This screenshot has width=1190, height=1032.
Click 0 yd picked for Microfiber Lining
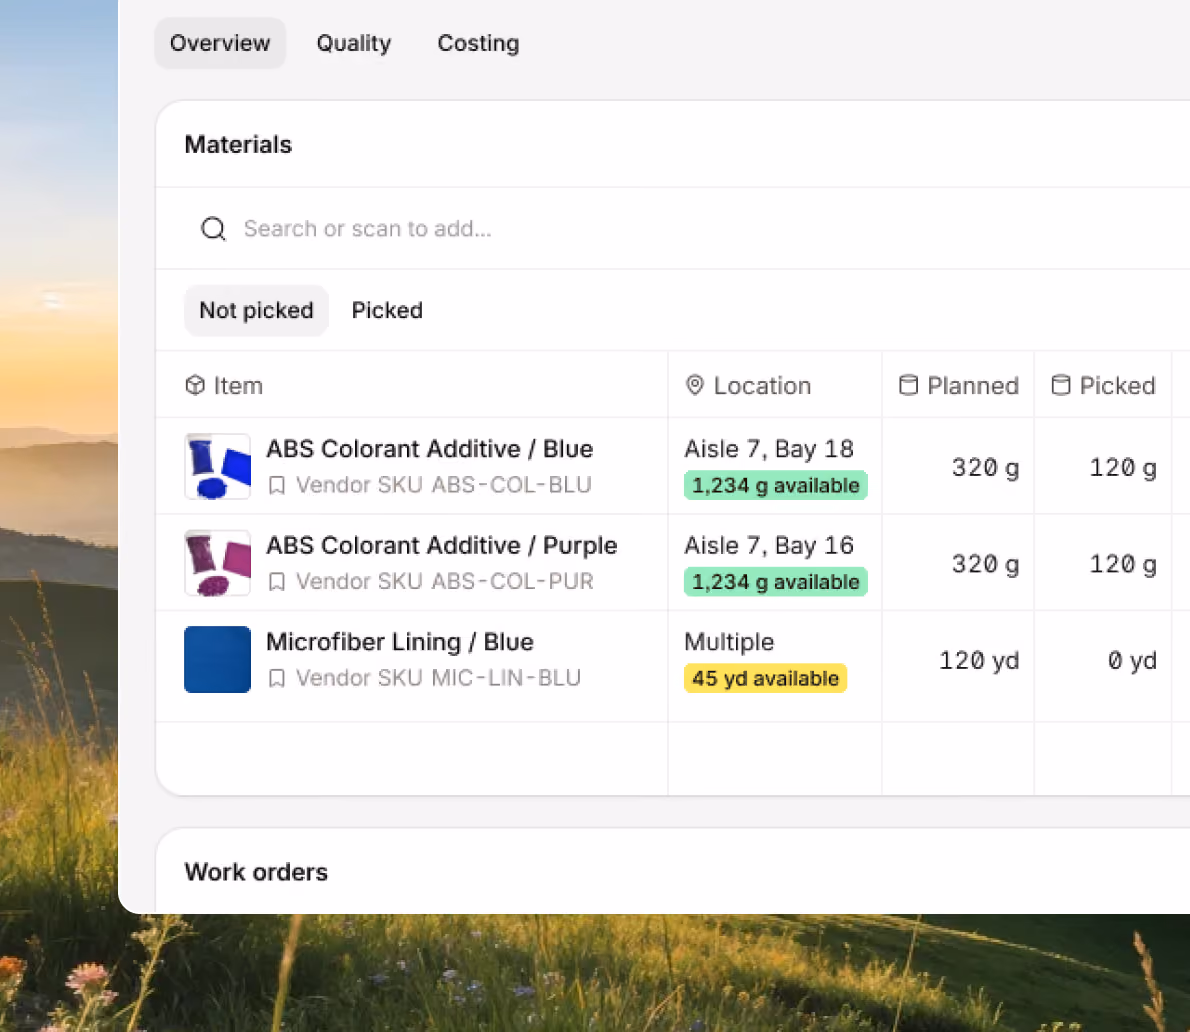(1132, 660)
